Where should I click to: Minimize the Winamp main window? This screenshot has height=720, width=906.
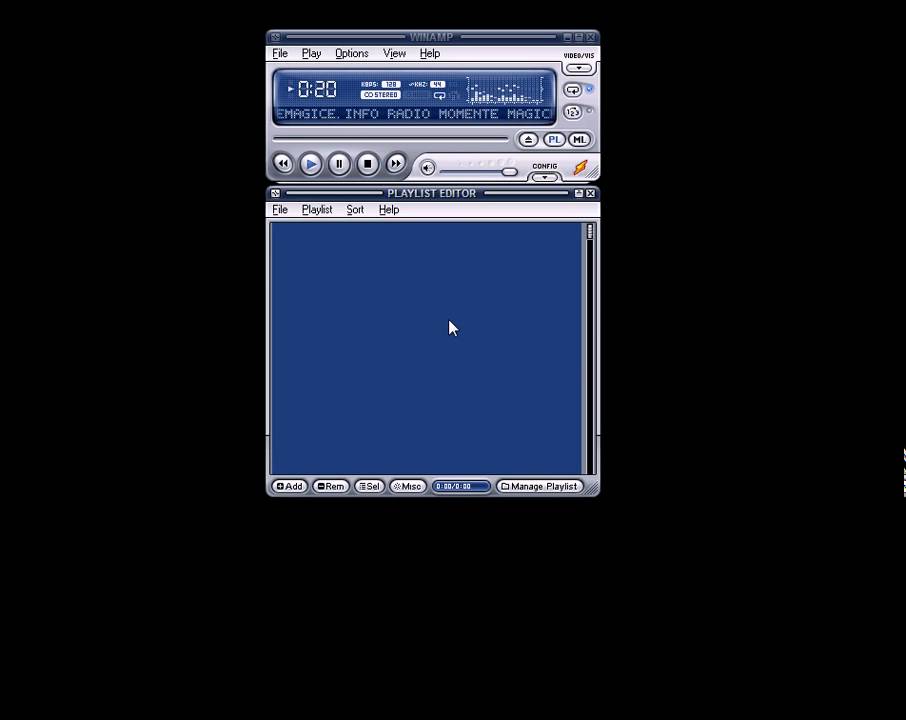coord(567,37)
